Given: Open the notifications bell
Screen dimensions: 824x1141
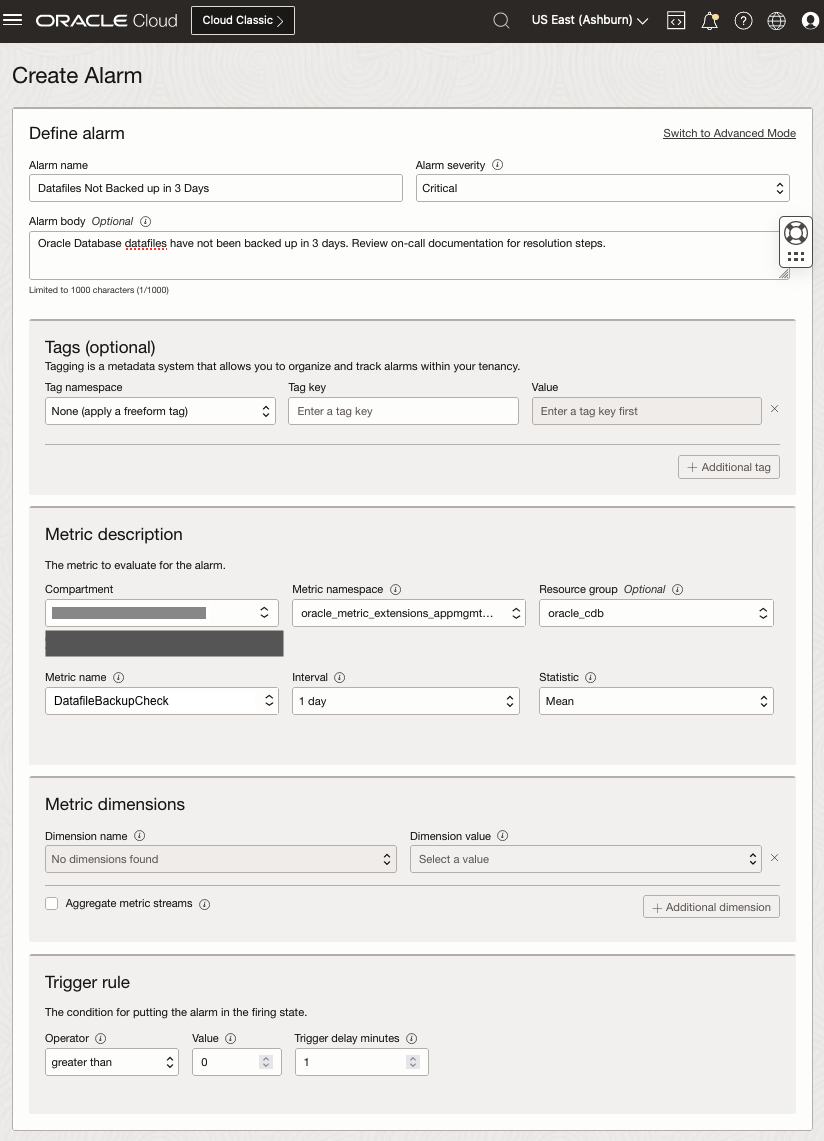Looking at the screenshot, I should pyautogui.click(x=710, y=20).
